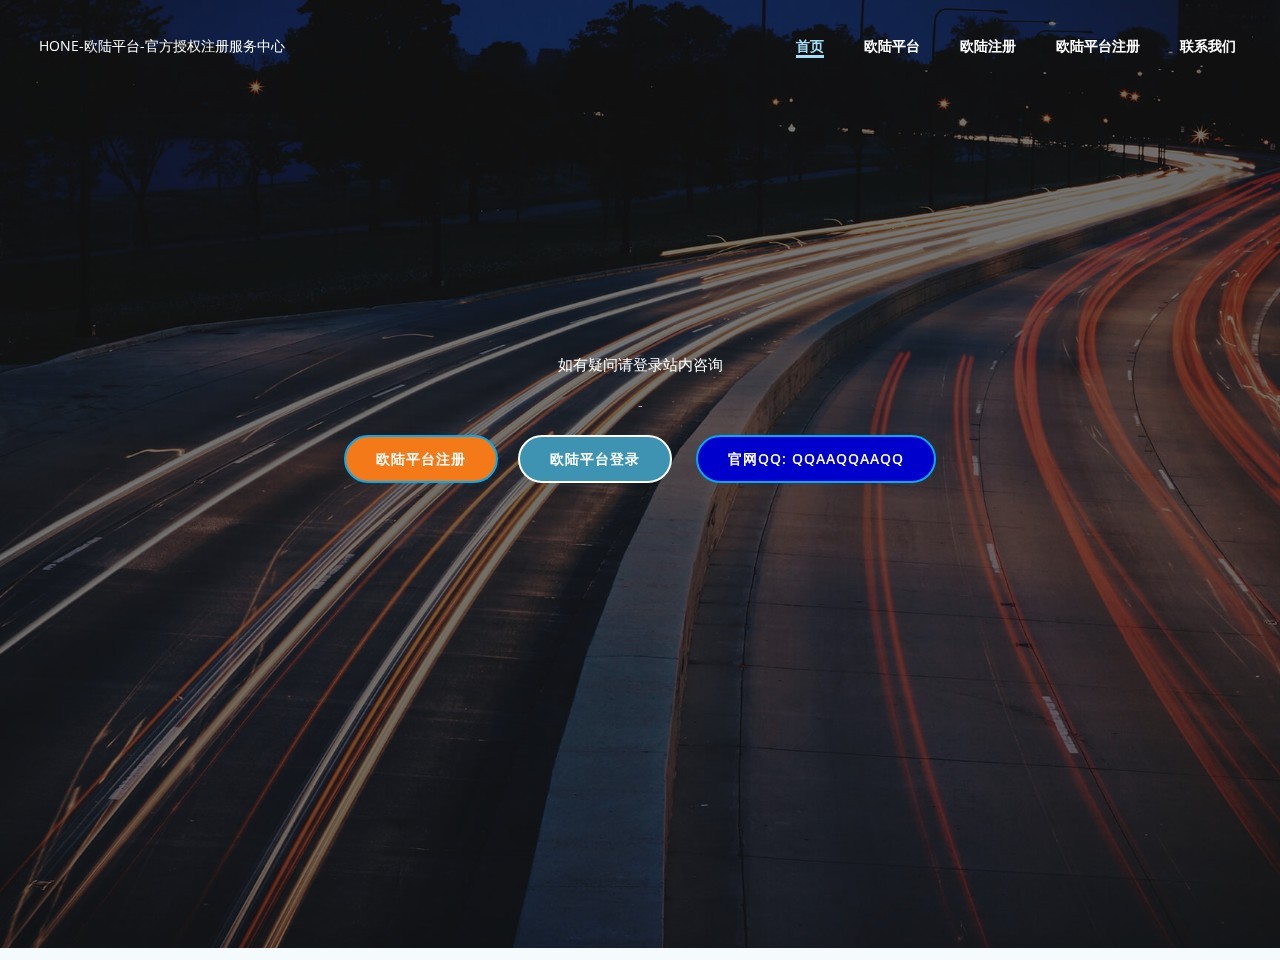The image size is (1280, 960).
Task: Click the blue 官网QQ button
Action: pos(815,459)
